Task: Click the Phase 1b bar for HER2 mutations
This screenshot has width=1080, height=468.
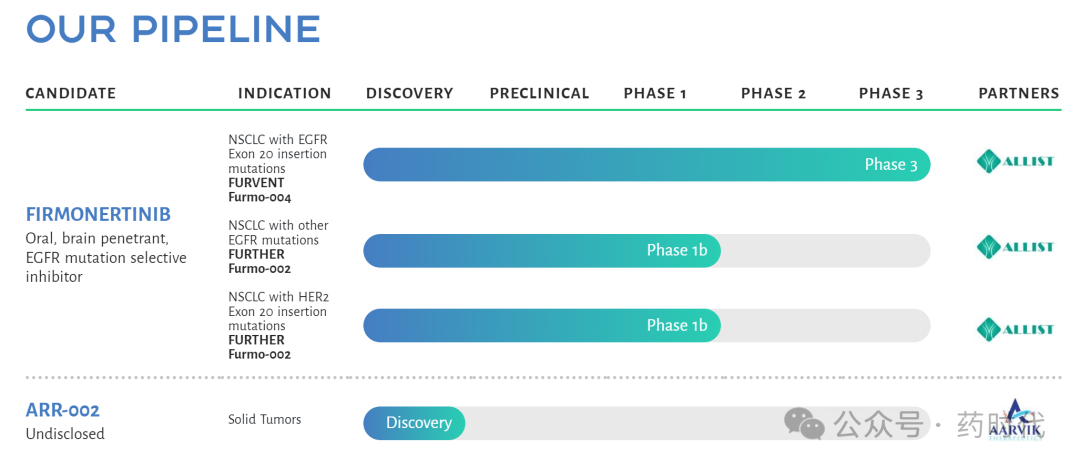Action: (x=542, y=325)
